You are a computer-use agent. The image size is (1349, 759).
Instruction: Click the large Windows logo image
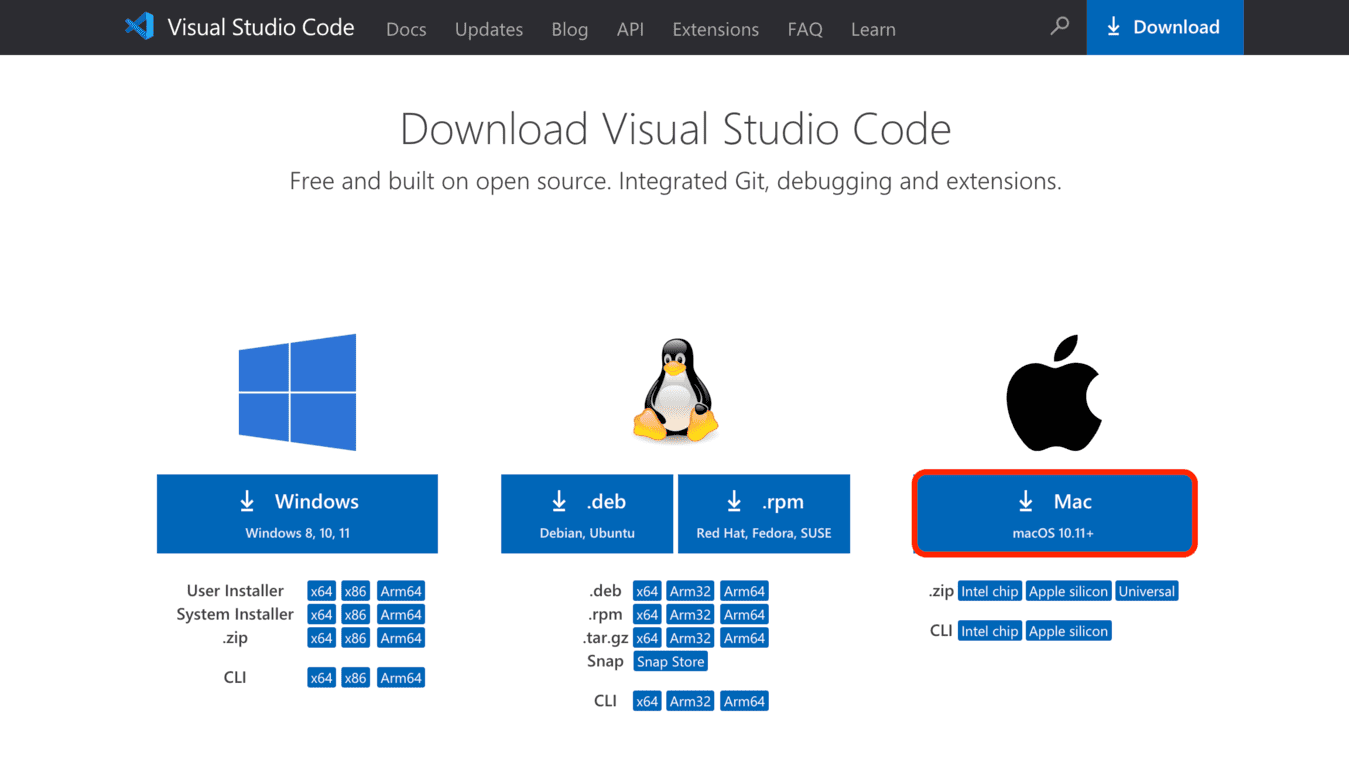point(297,392)
